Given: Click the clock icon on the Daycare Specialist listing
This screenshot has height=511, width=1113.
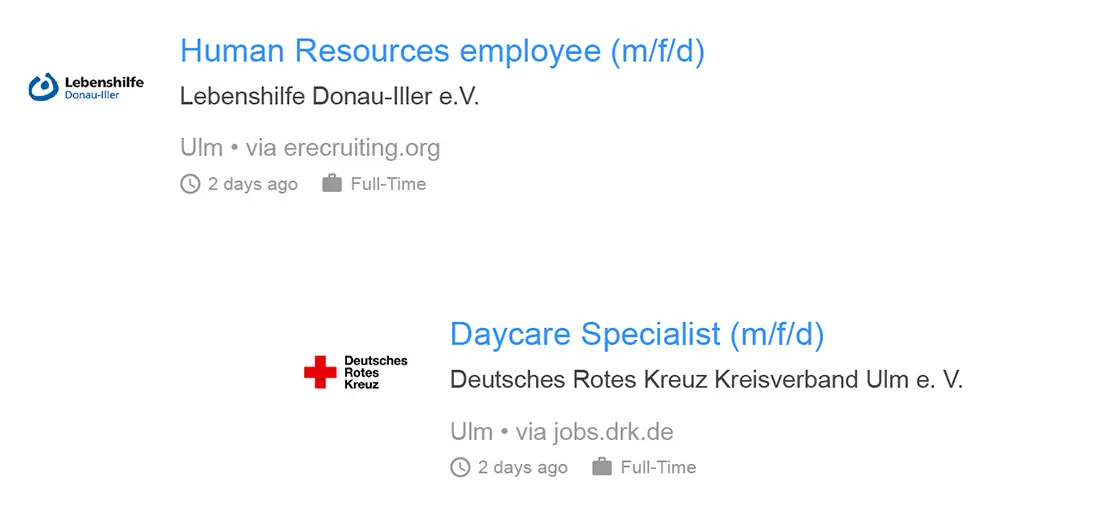Looking at the screenshot, I should pyautogui.click(x=460, y=467).
